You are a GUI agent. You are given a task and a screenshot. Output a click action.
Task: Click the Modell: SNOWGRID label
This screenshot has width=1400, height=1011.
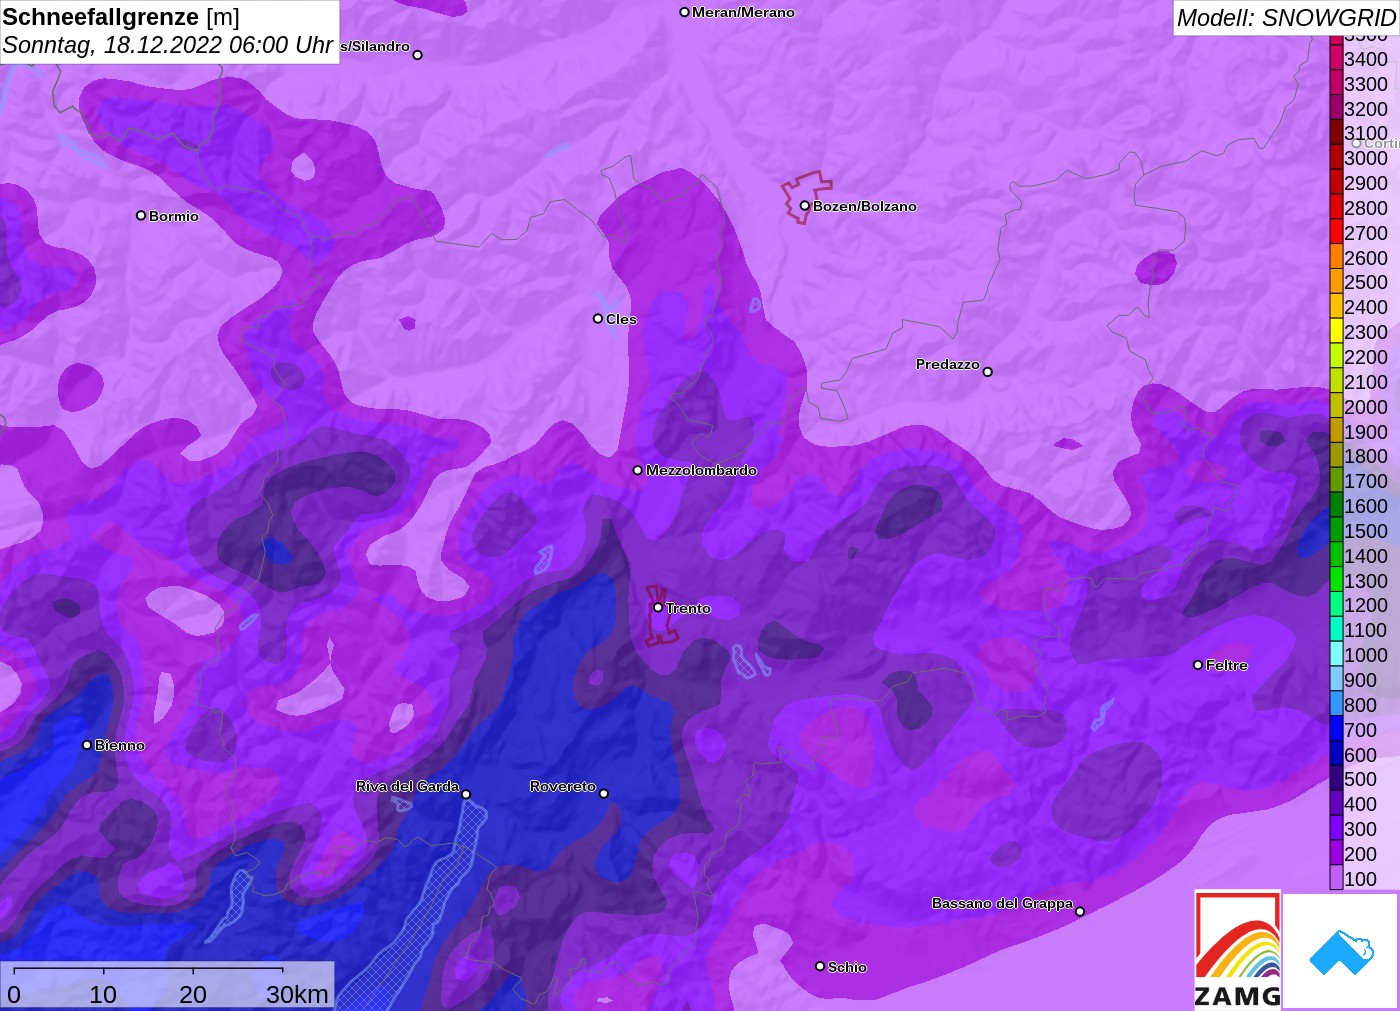coord(1286,18)
